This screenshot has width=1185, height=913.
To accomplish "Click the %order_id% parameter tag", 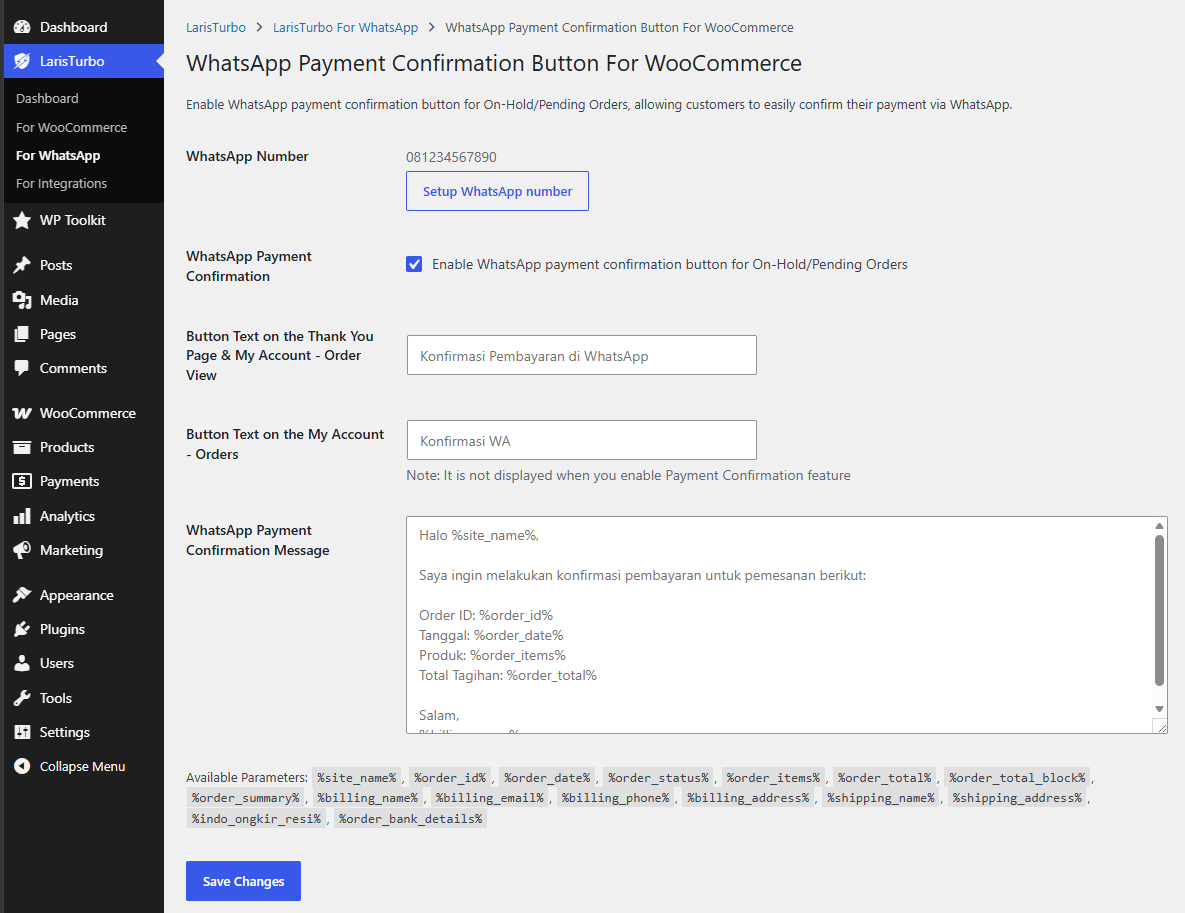I will [450, 778].
